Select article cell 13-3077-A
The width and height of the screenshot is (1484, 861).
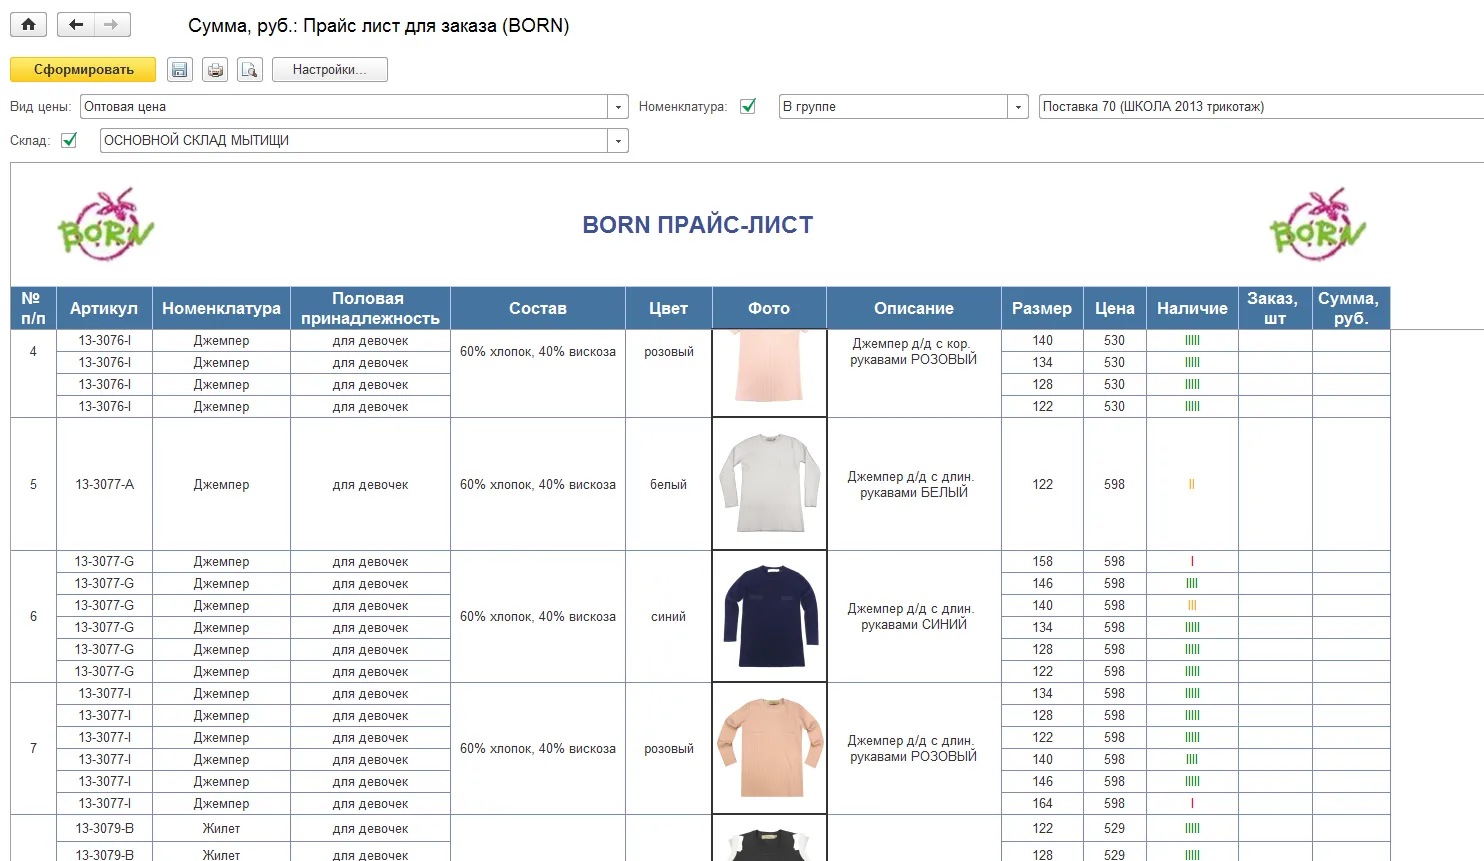coord(104,484)
